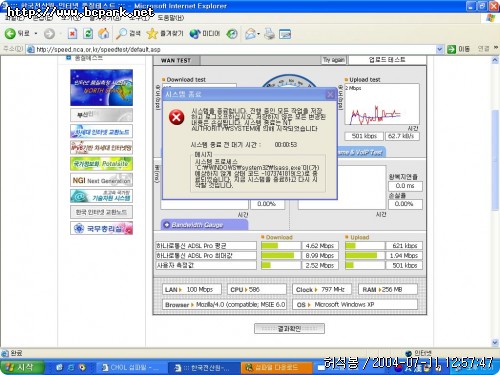The height and width of the screenshot is (375, 500).
Task: Click the NGI Next Generation banner
Action: point(101,180)
